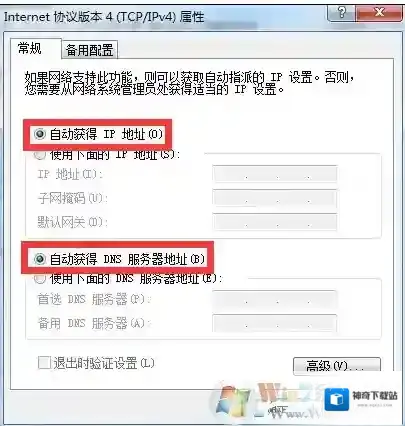Select 使用下面的 IP 地址 radio button

(40, 154)
